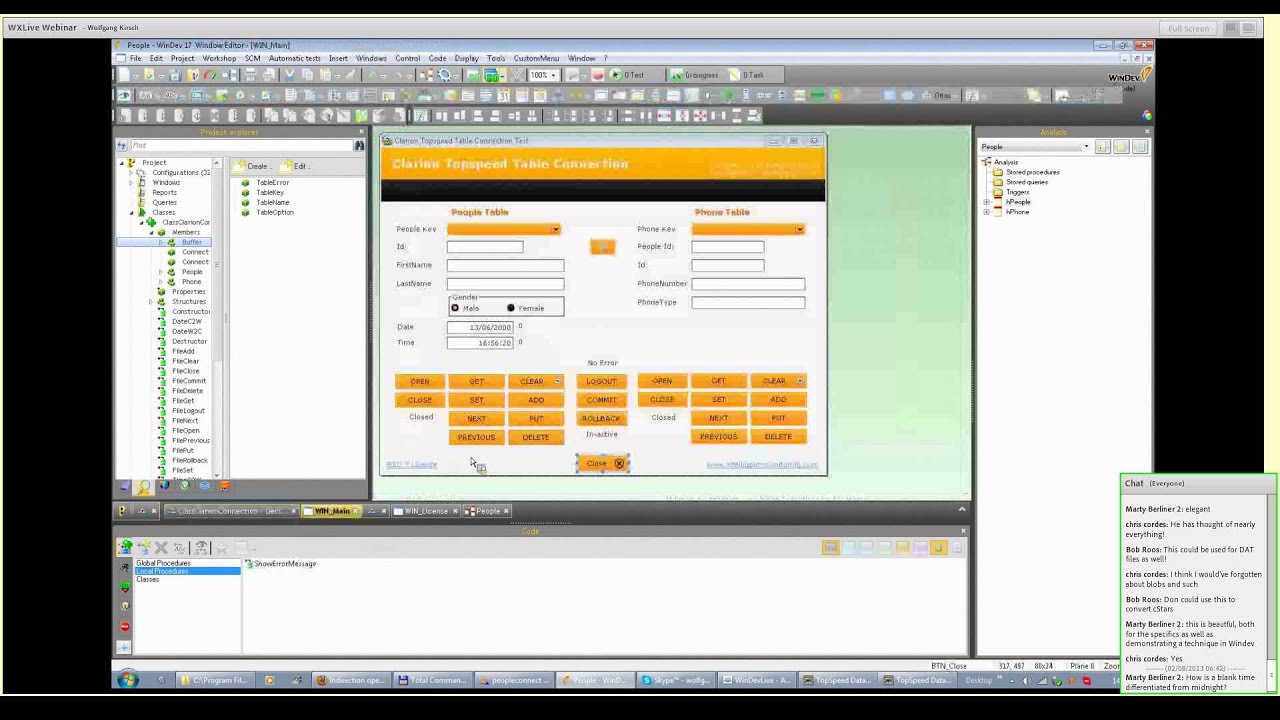Open the Indirection Firefox taskbar item
The width and height of the screenshot is (1280, 720).
(x=351, y=681)
